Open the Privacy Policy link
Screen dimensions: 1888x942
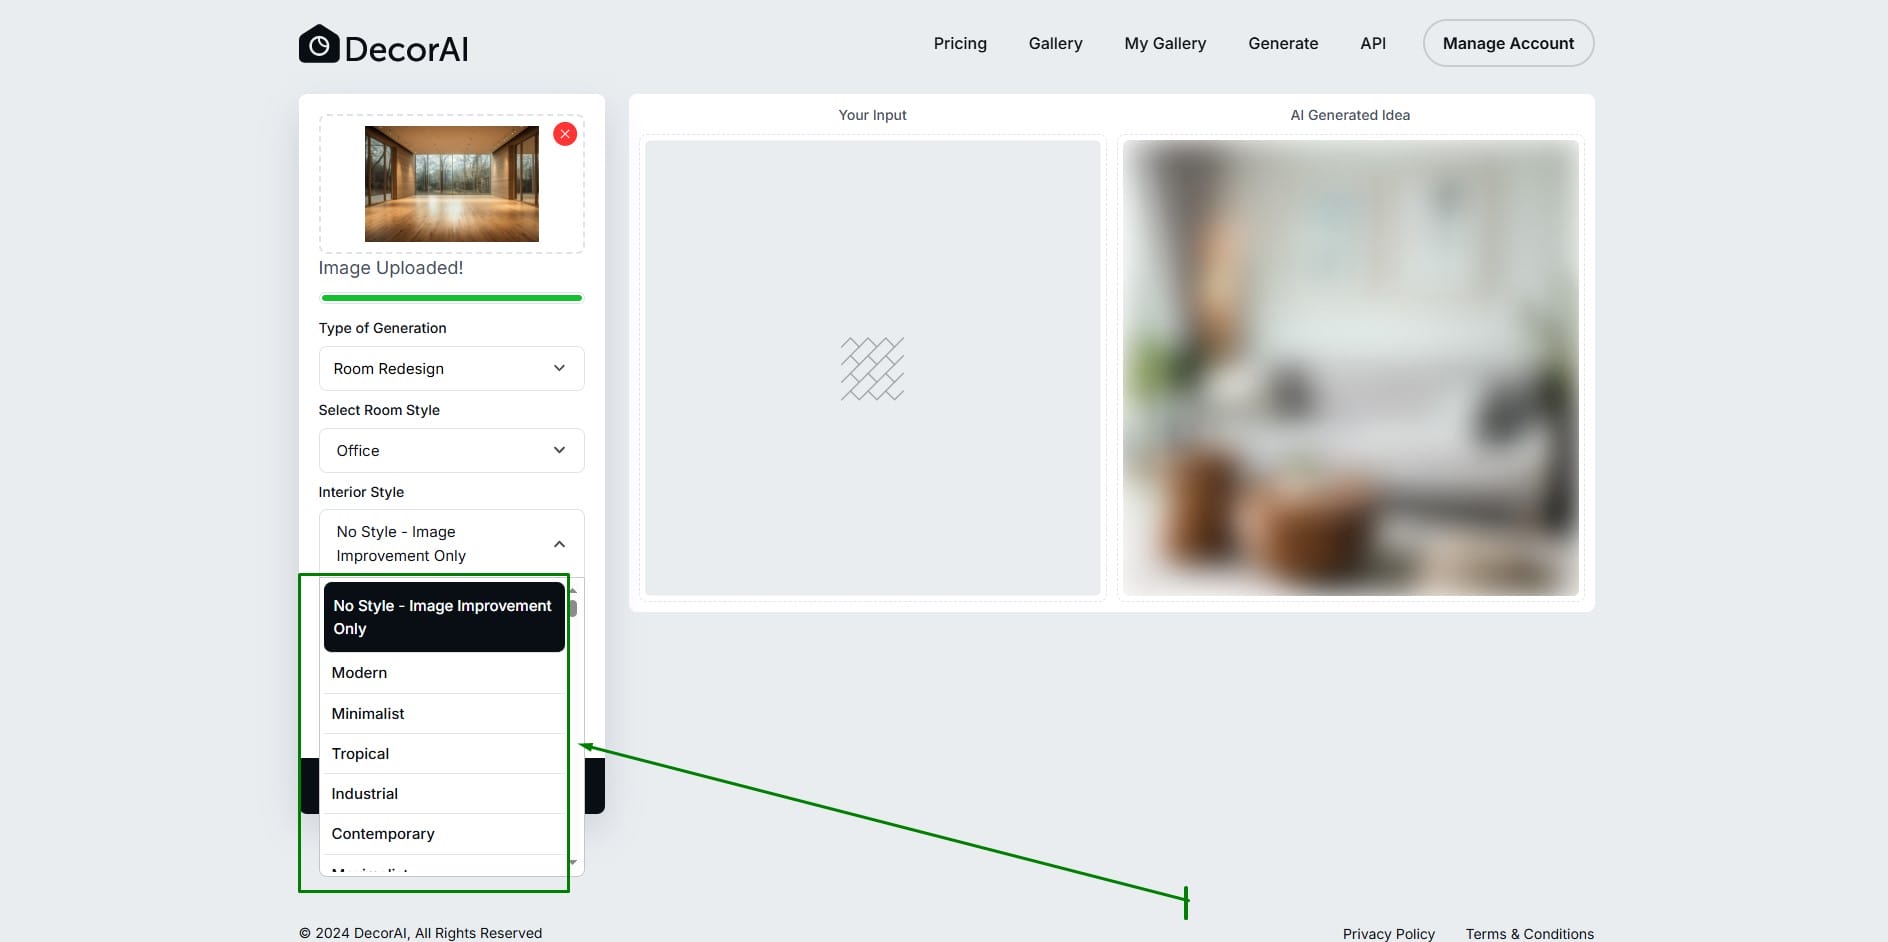[1388, 933]
